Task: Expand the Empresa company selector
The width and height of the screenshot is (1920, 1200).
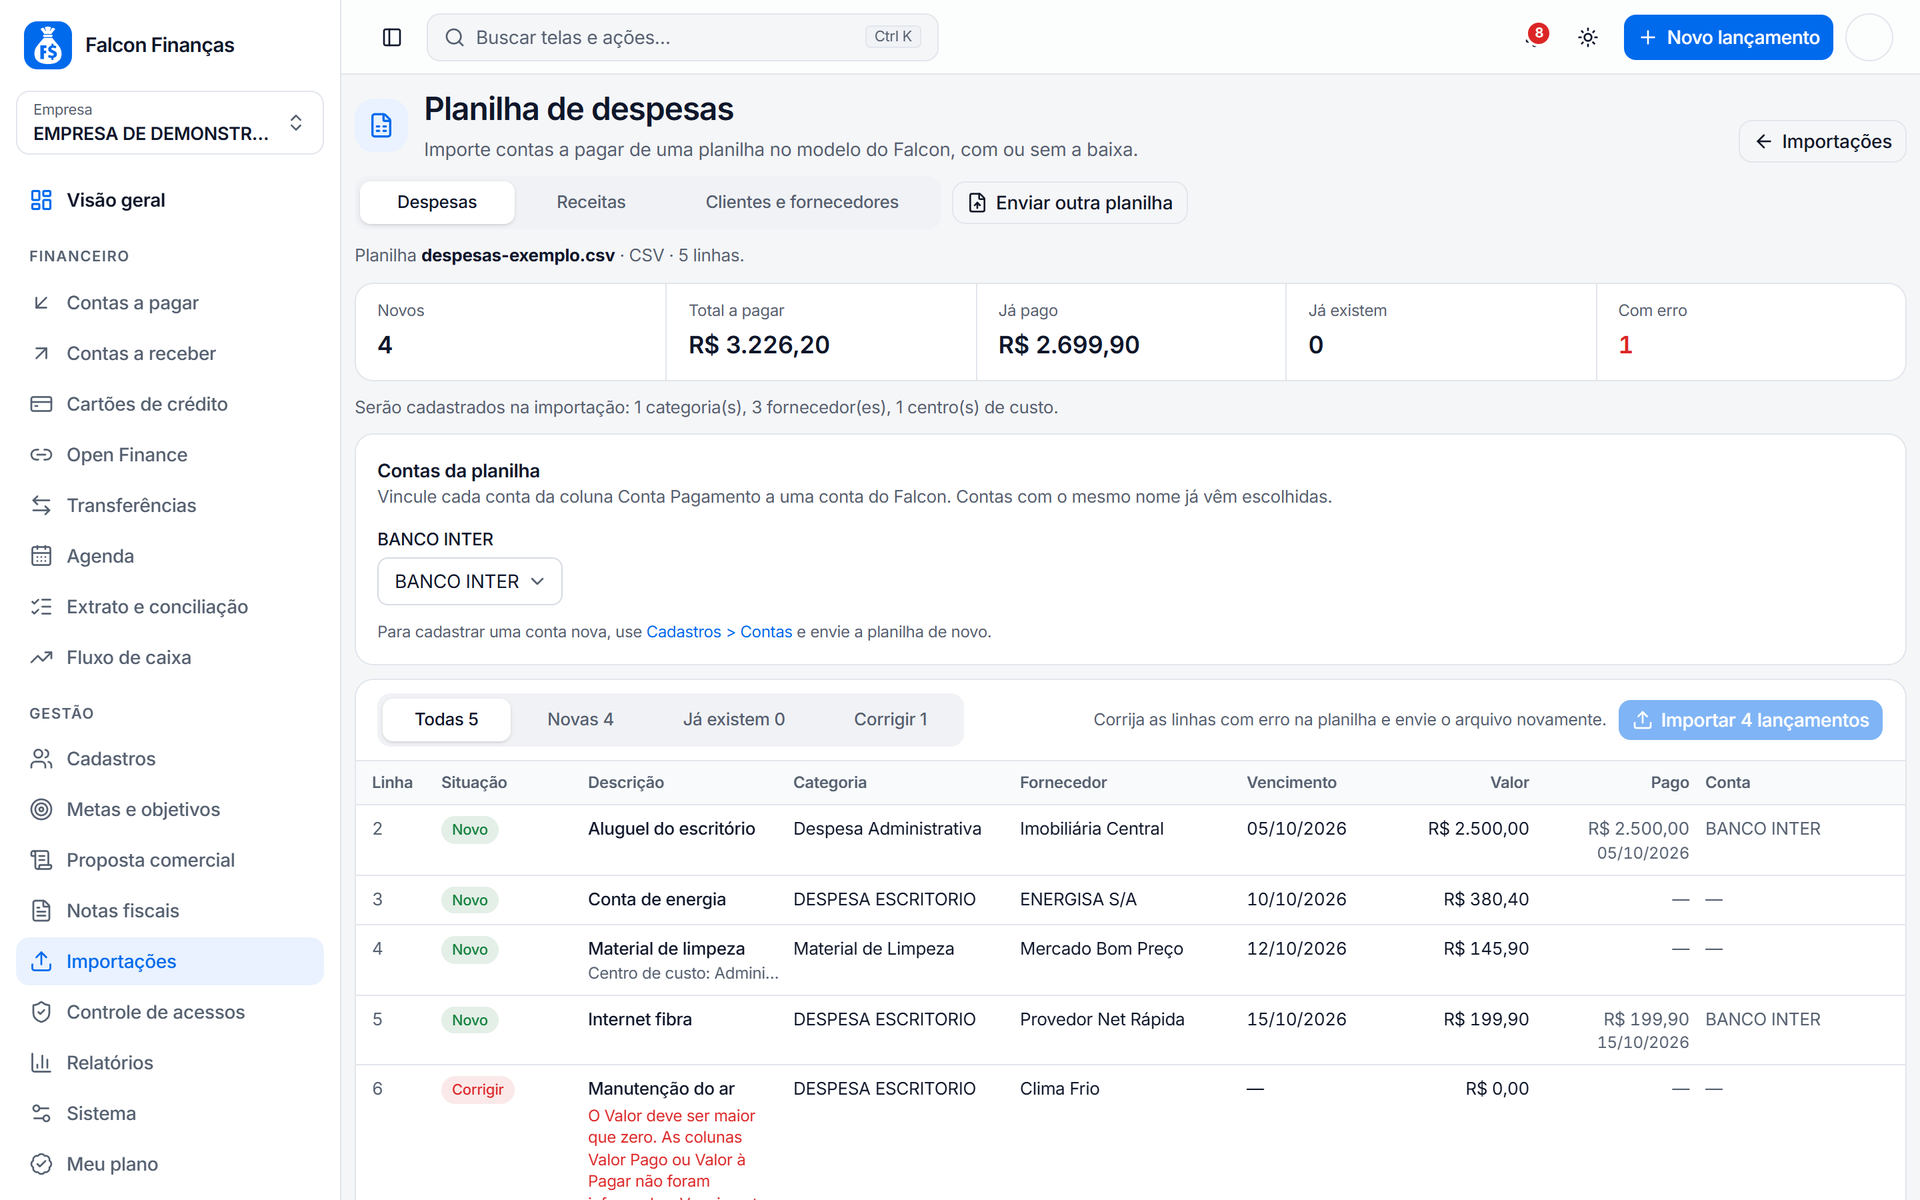Action: click(x=170, y=123)
